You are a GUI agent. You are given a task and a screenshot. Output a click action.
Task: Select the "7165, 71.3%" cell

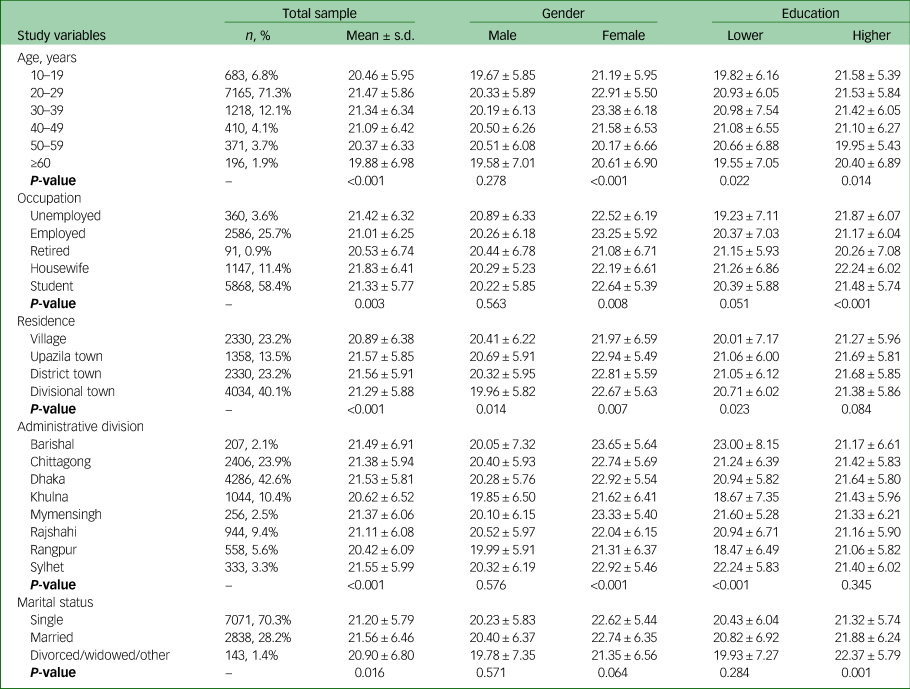coord(254,92)
